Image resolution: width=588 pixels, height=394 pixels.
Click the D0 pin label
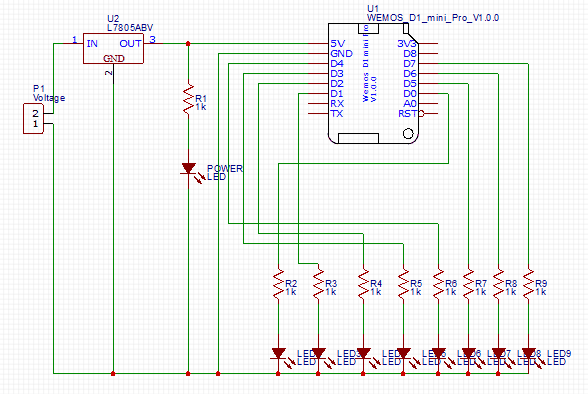(410, 94)
